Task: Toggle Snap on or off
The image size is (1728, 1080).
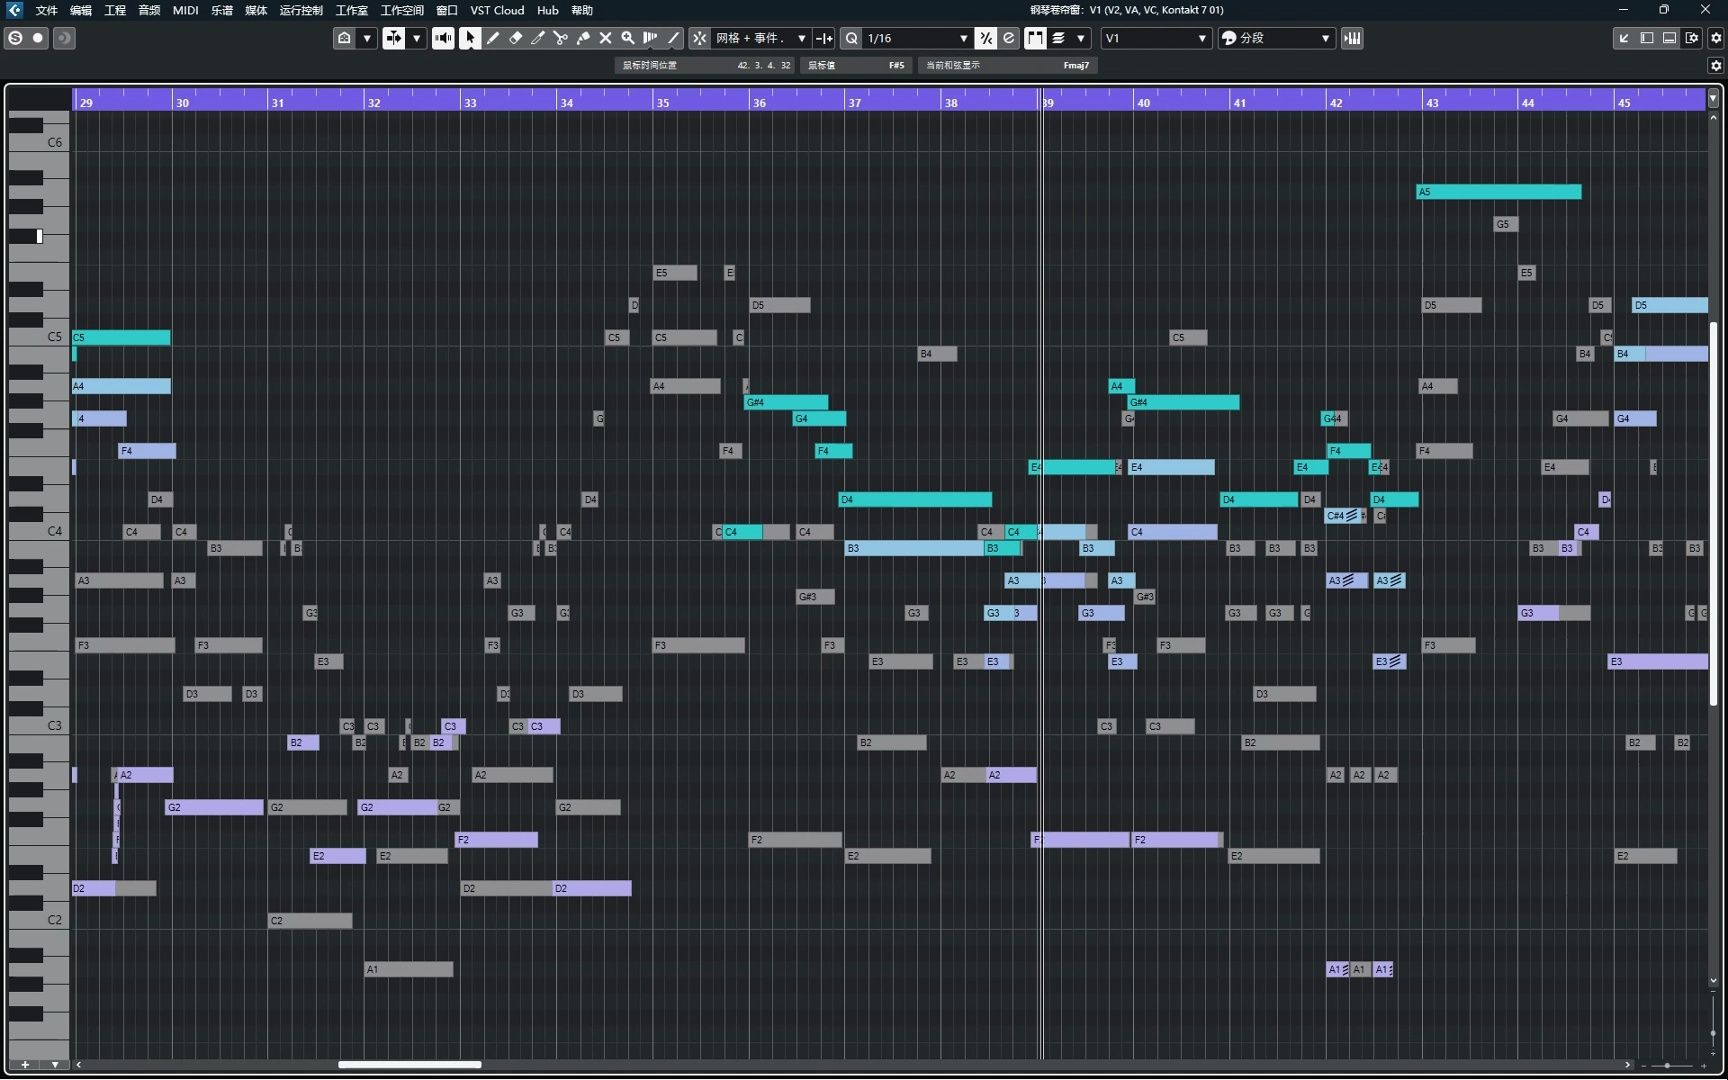Action: pyautogui.click(x=699, y=38)
